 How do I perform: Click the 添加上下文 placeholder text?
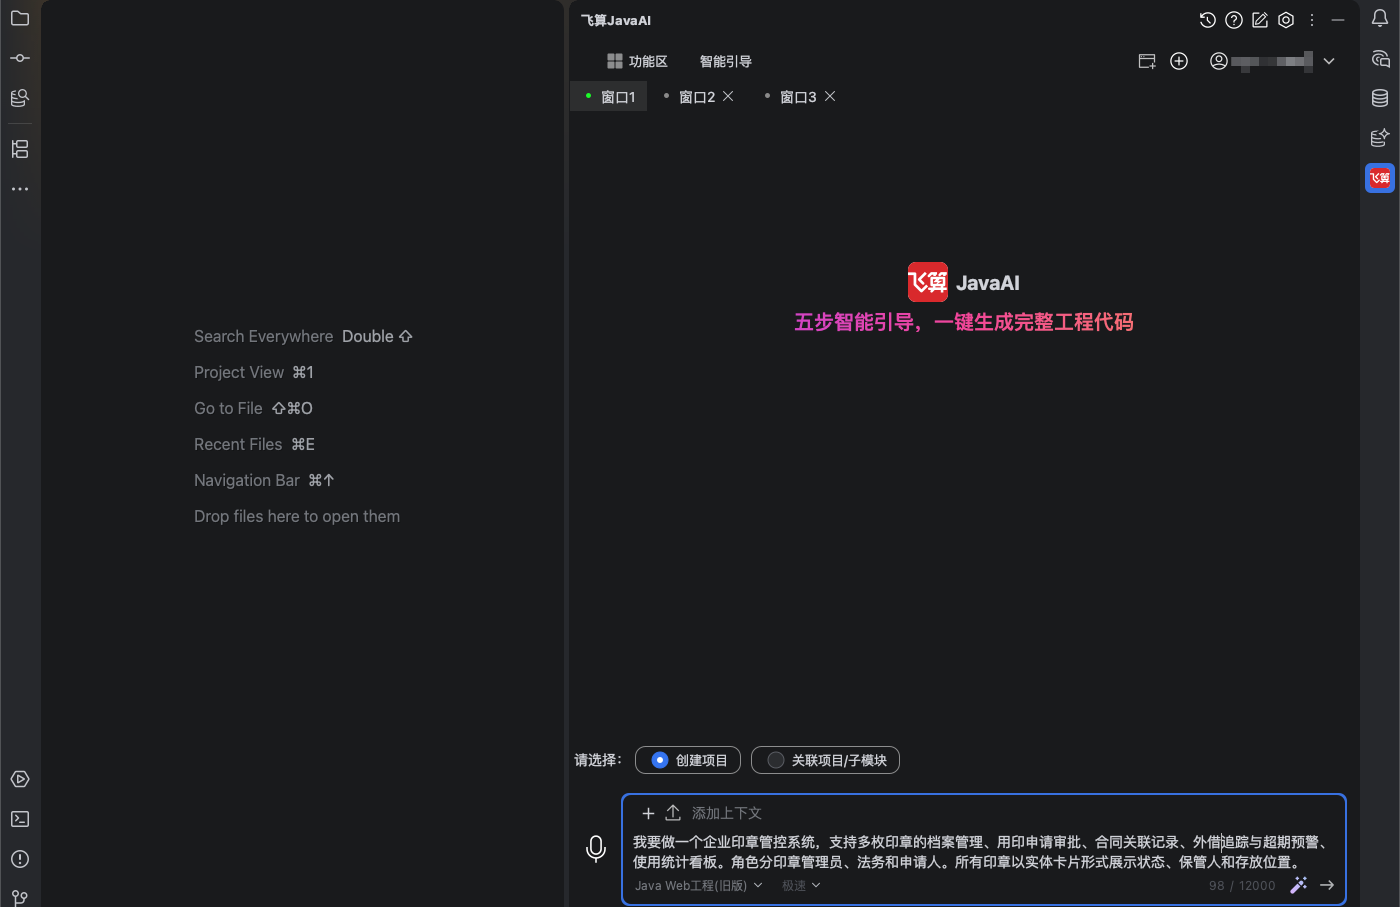[x=727, y=813]
